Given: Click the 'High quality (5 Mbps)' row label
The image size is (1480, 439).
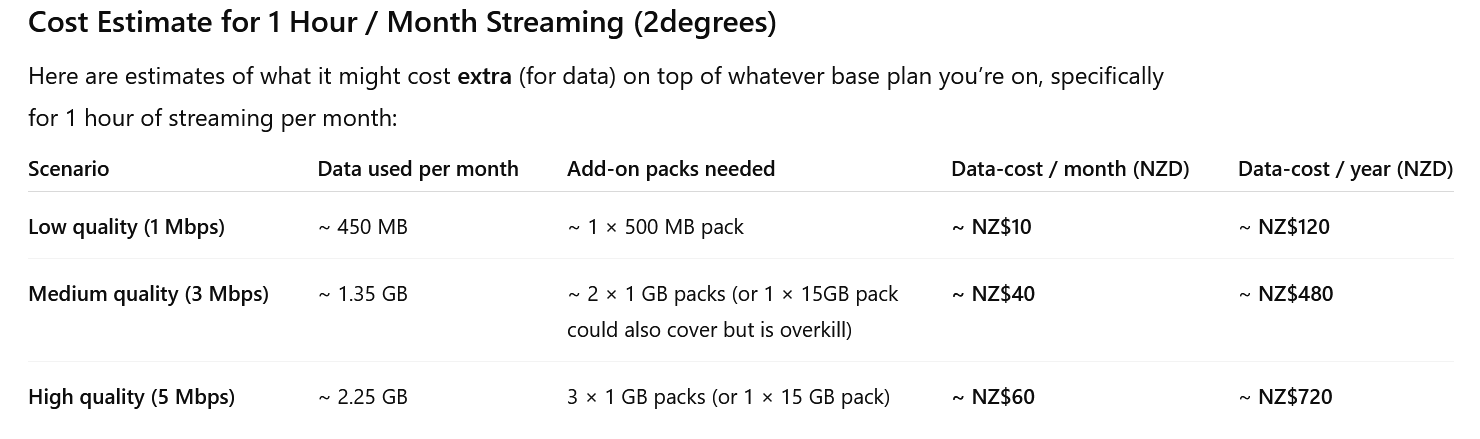Looking at the screenshot, I should (x=131, y=397).
